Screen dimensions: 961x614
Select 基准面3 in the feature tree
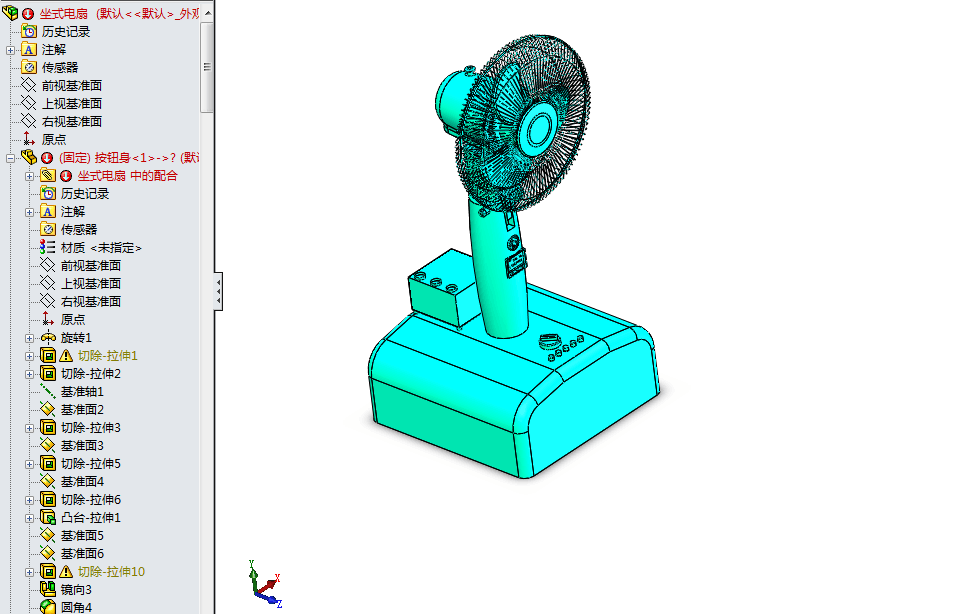[x=82, y=445]
